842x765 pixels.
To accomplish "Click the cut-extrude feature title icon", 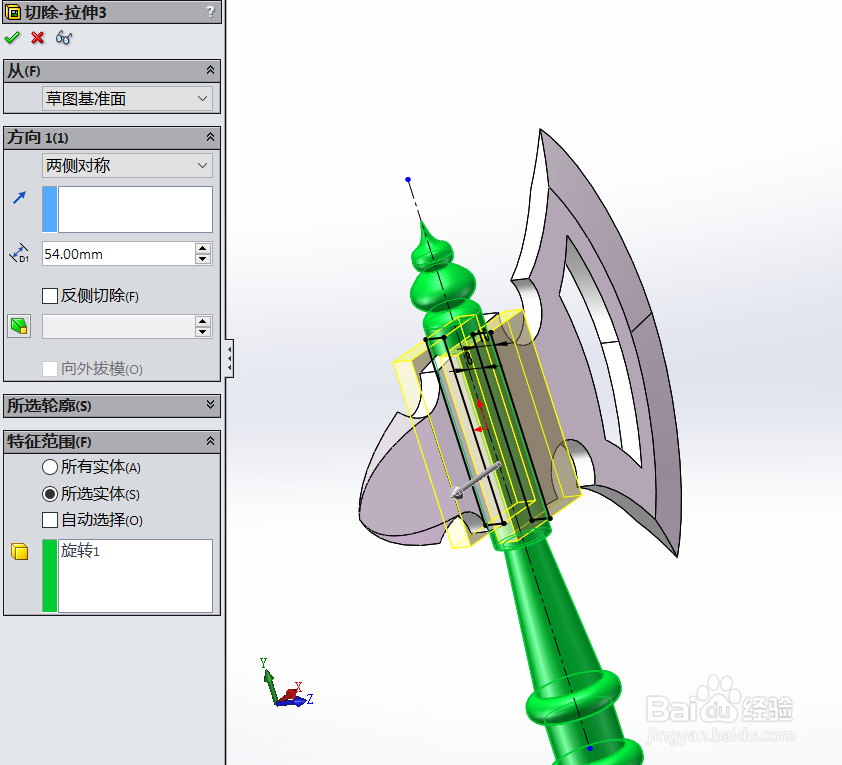I will 12,12.
